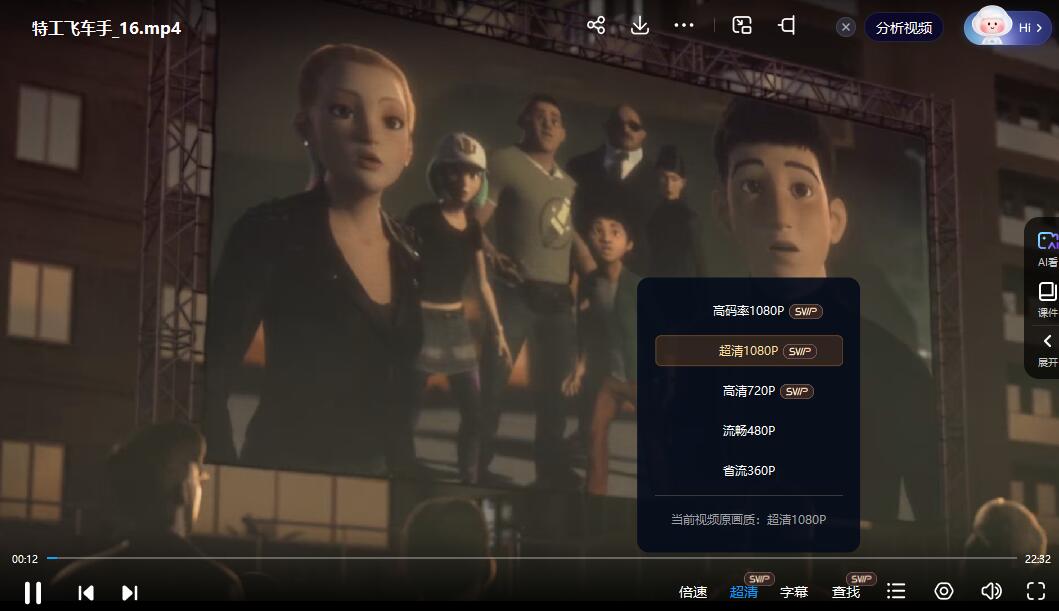Viewport: 1059px width, 611px height.
Task: Select 省流360P quality option
Action: (749, 471)
